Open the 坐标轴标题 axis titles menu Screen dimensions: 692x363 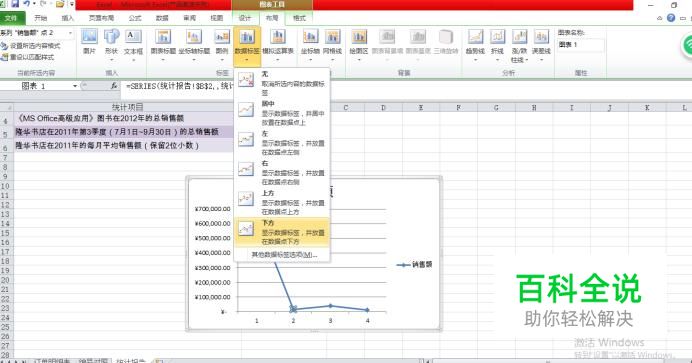tap(194, 44)
